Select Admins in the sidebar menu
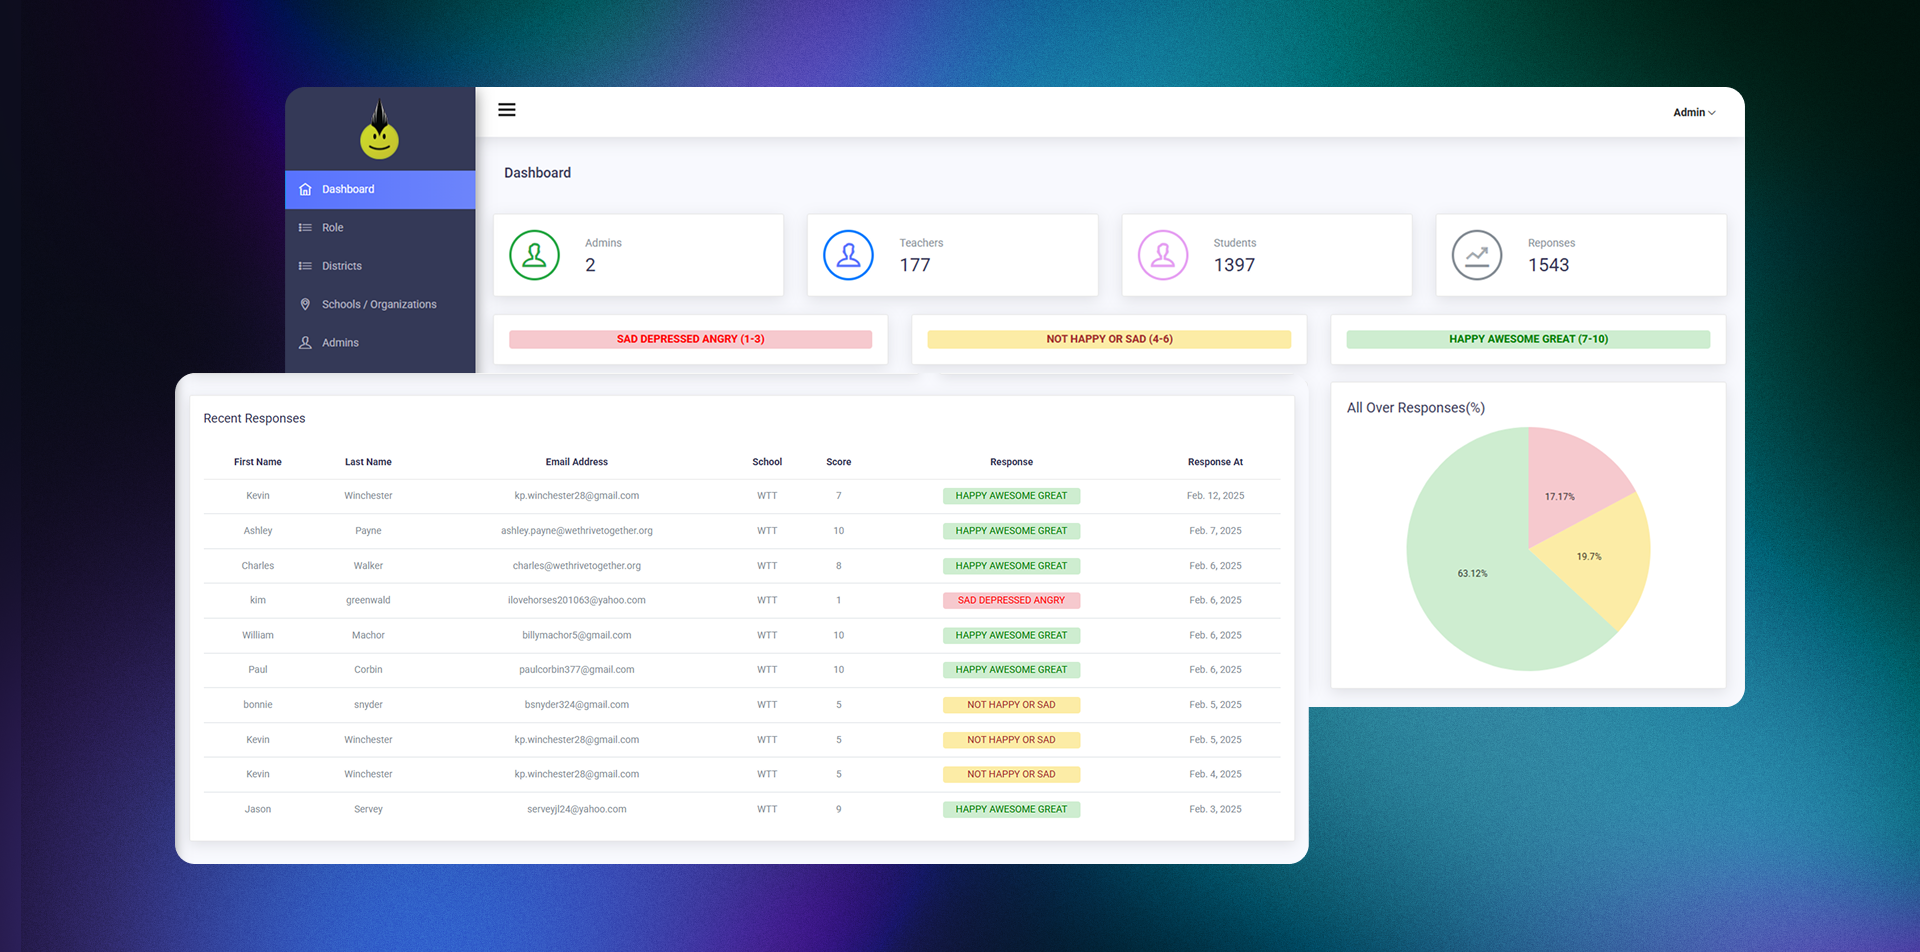Viewport: 1920px width, 952px height. click(x=340, y=343)
